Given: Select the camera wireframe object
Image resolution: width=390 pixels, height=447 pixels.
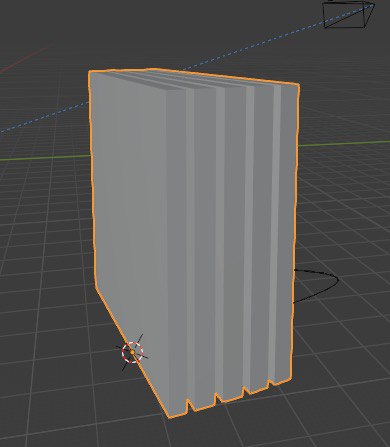Looking at the screenshot, I should pyautogui.click(x=349, y=14).
